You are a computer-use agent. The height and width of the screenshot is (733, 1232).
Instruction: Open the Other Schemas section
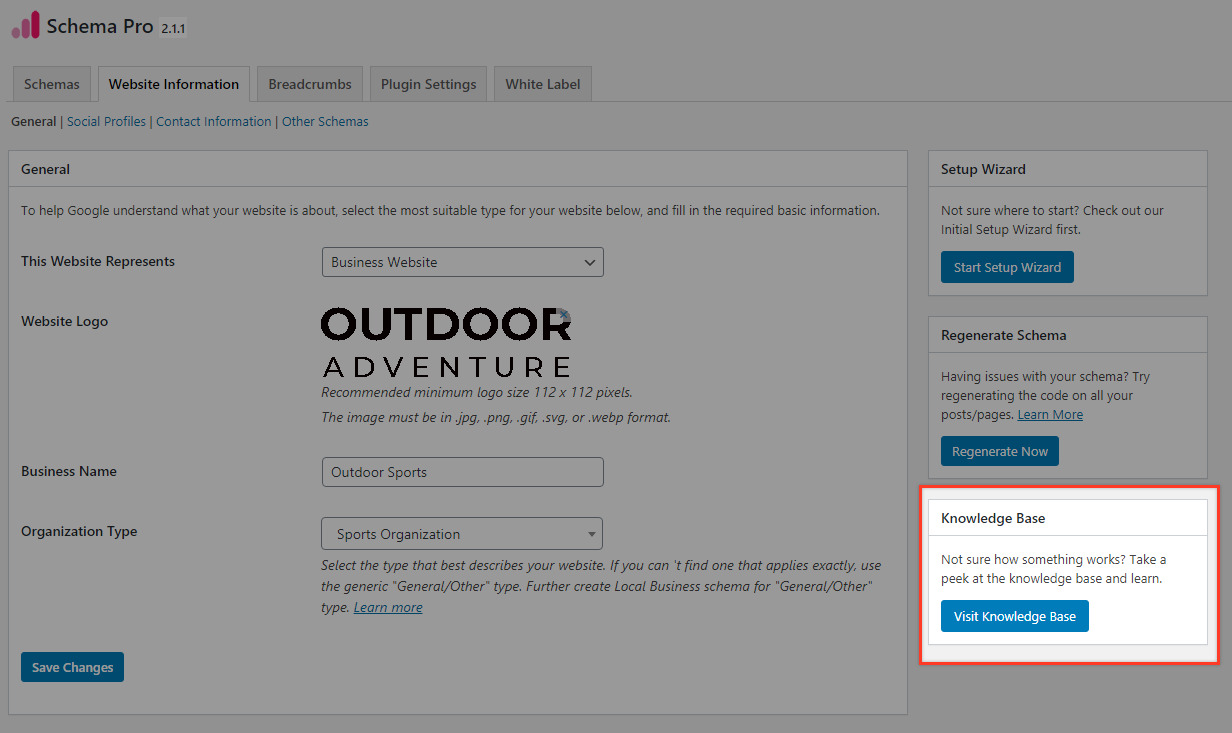point(324,120)
